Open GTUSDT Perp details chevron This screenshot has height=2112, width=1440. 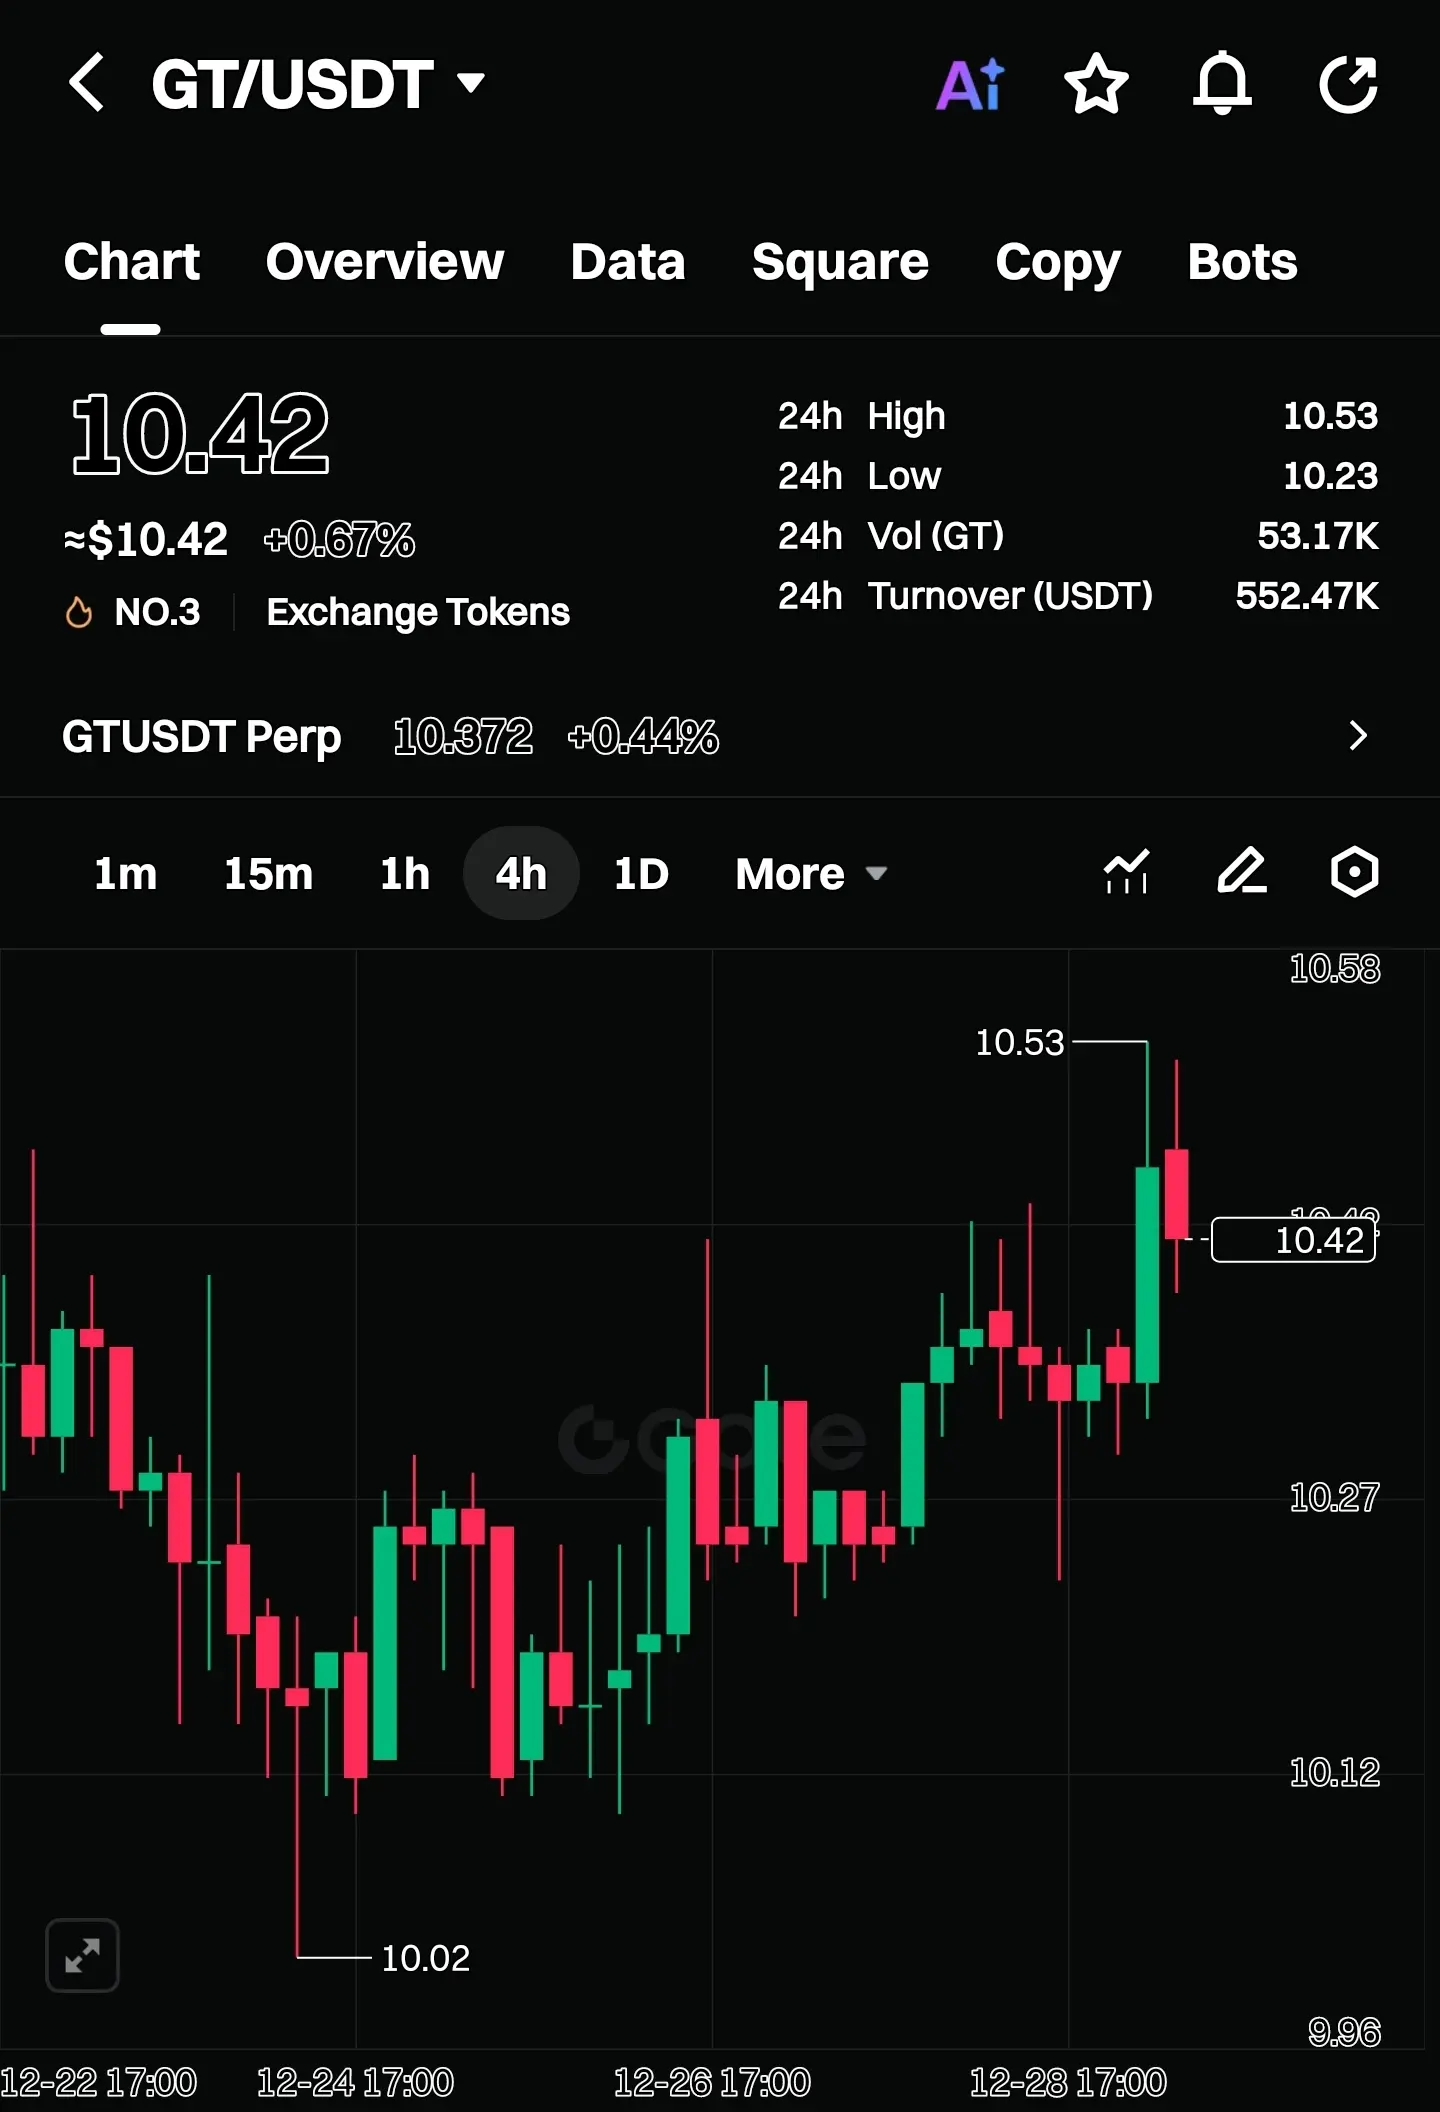point(1357,736)
